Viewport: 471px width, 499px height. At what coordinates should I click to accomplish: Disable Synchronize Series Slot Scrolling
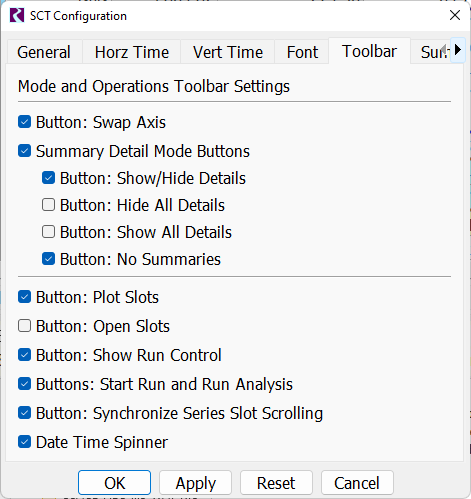(x=25, y=413)
